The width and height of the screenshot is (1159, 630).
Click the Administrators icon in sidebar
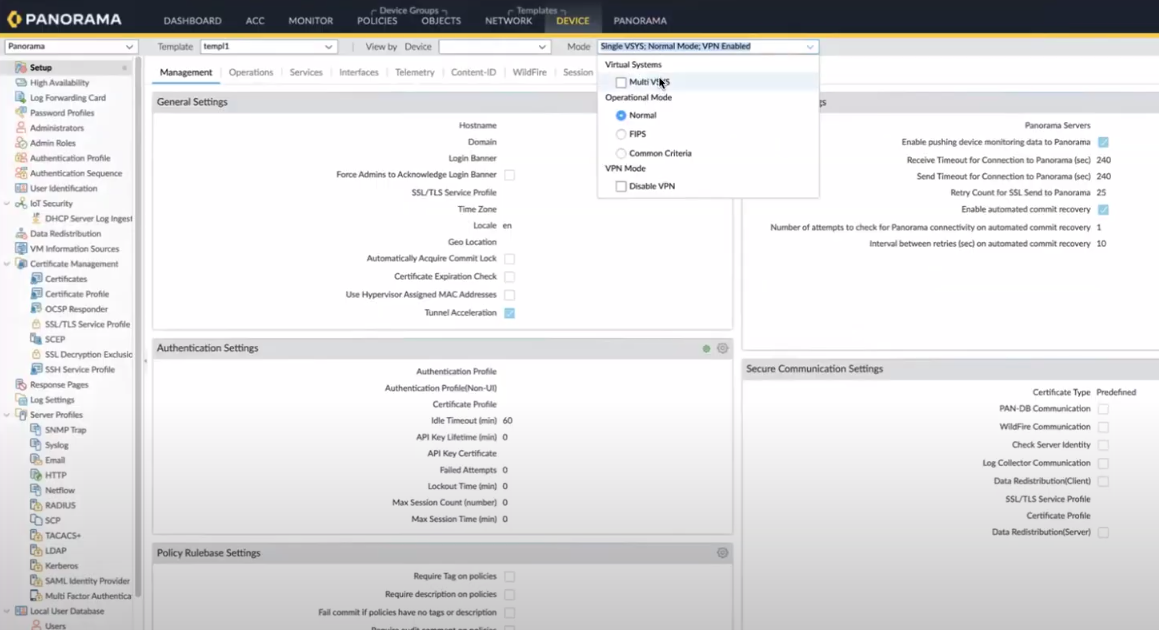(x=21, y=128)
